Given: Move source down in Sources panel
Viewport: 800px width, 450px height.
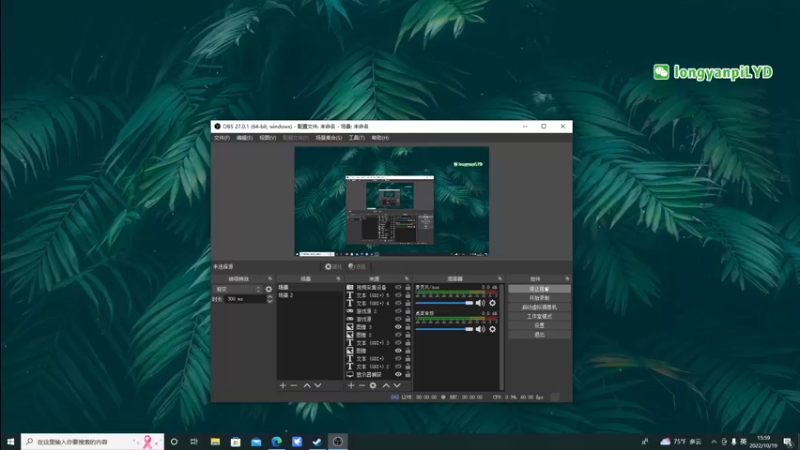Looking at the screenshot, I should [397, 386].
